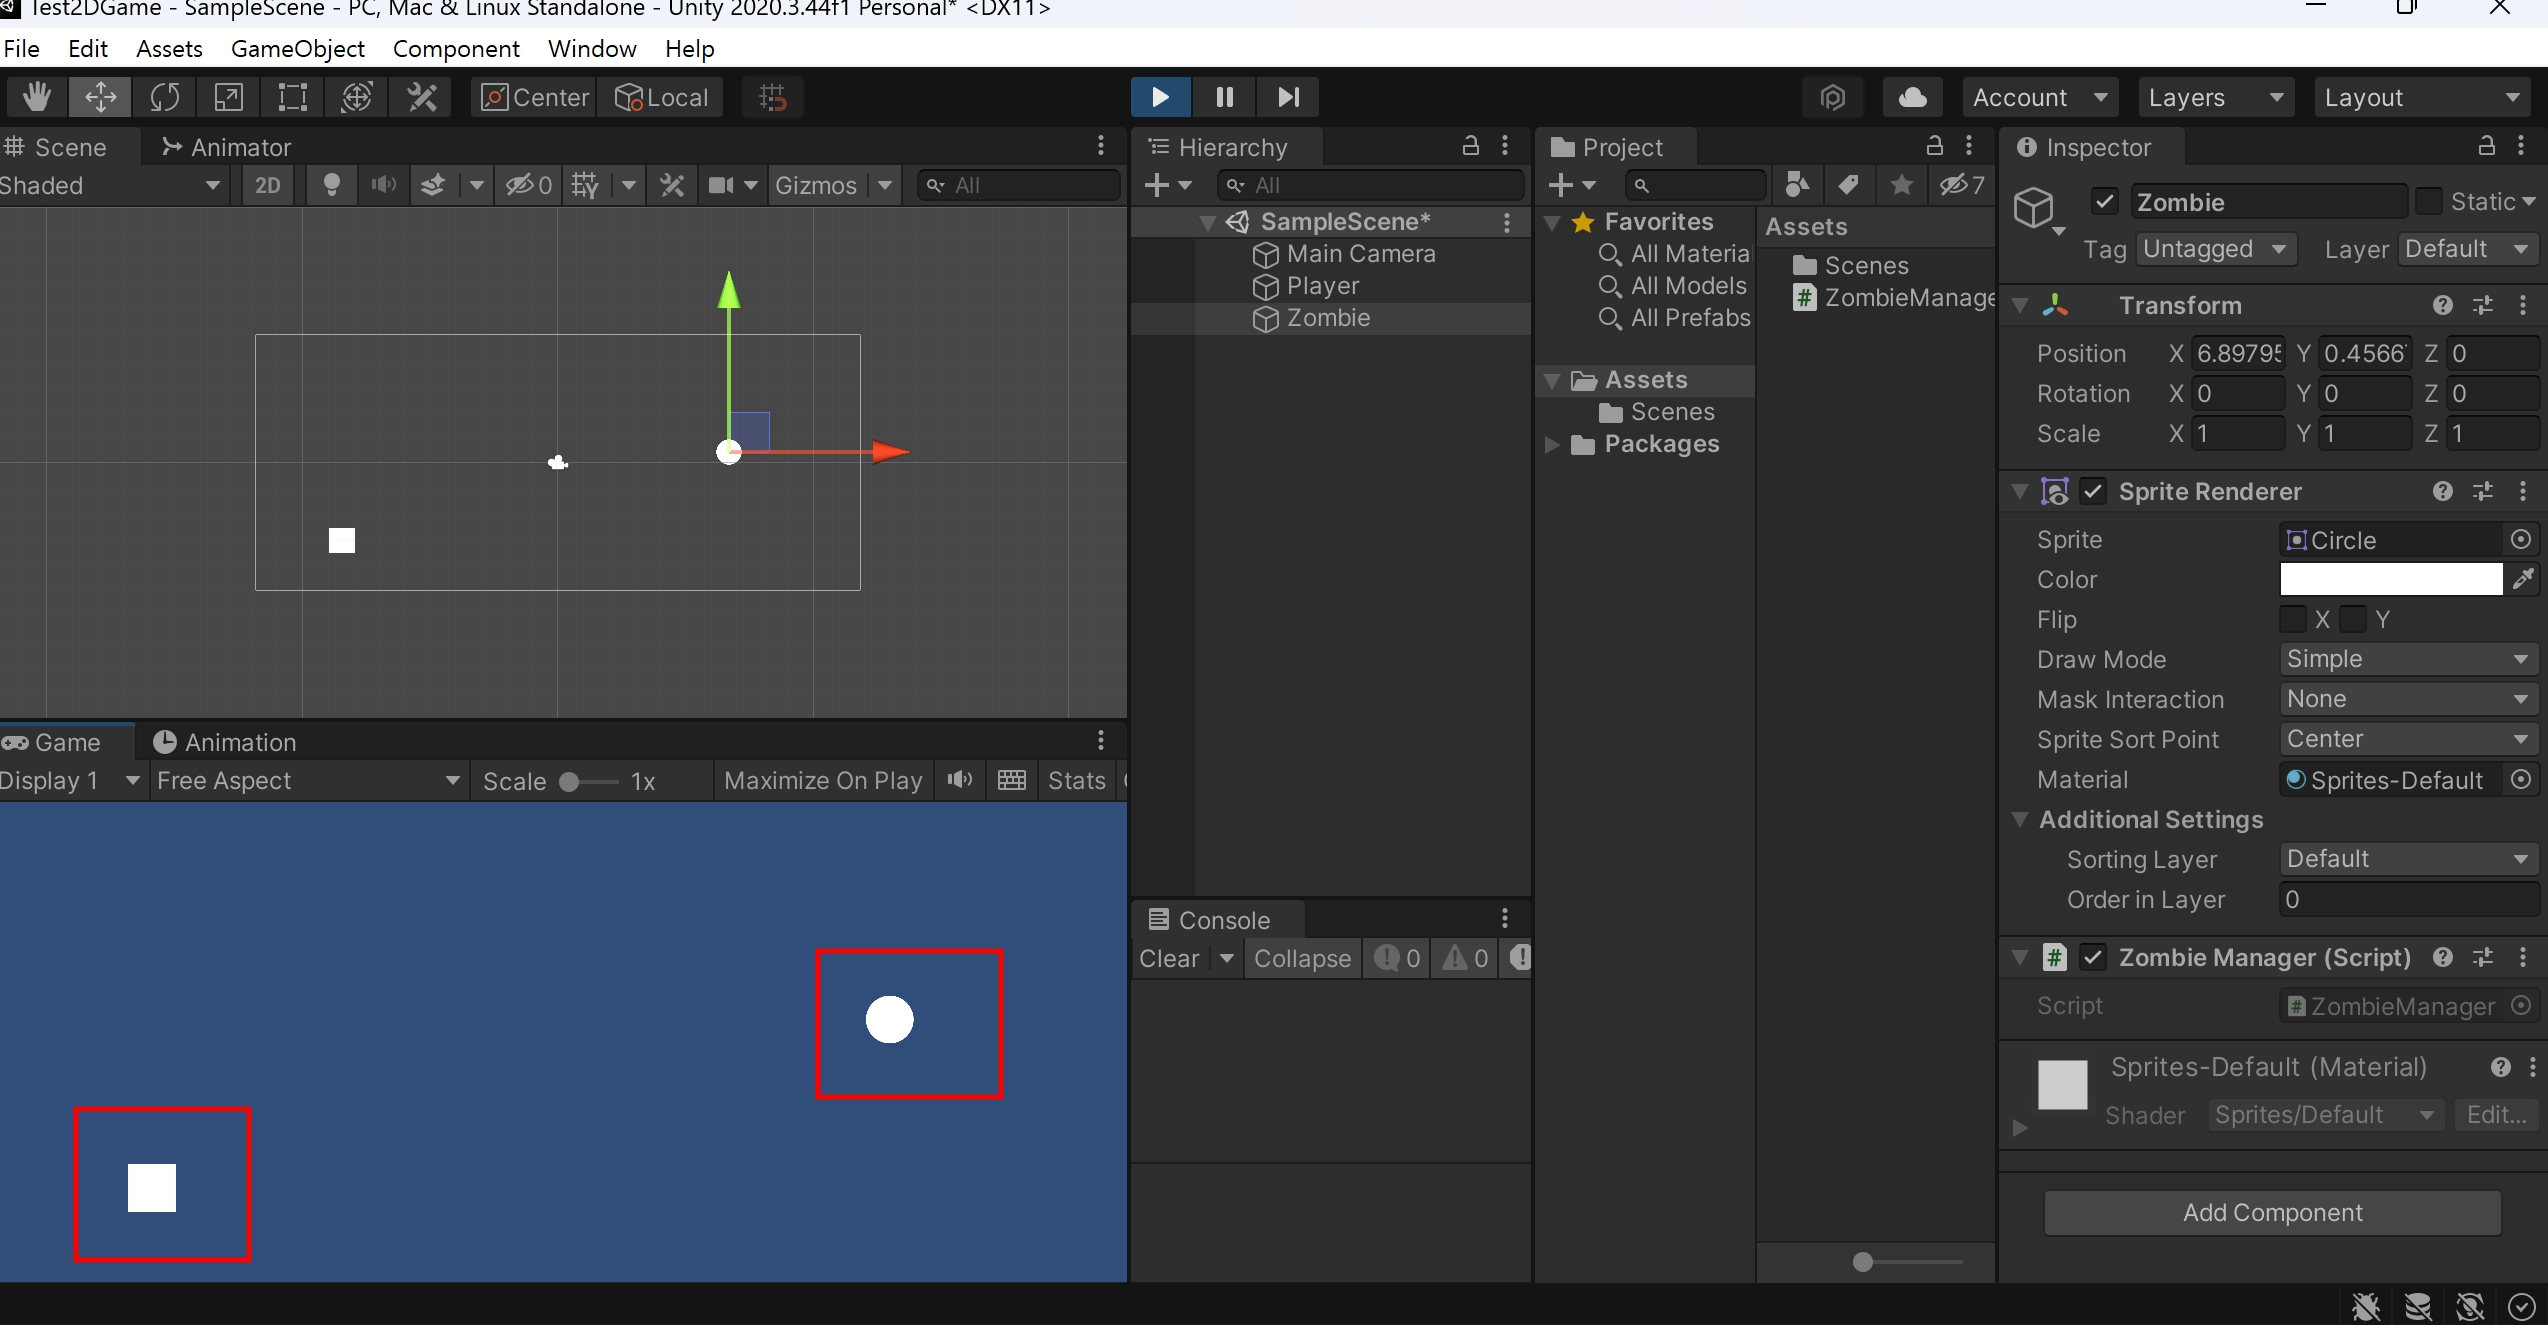Screen dimensions: 2548x1325
Task: Open Account dropdown
Action: pos(2040,97)
